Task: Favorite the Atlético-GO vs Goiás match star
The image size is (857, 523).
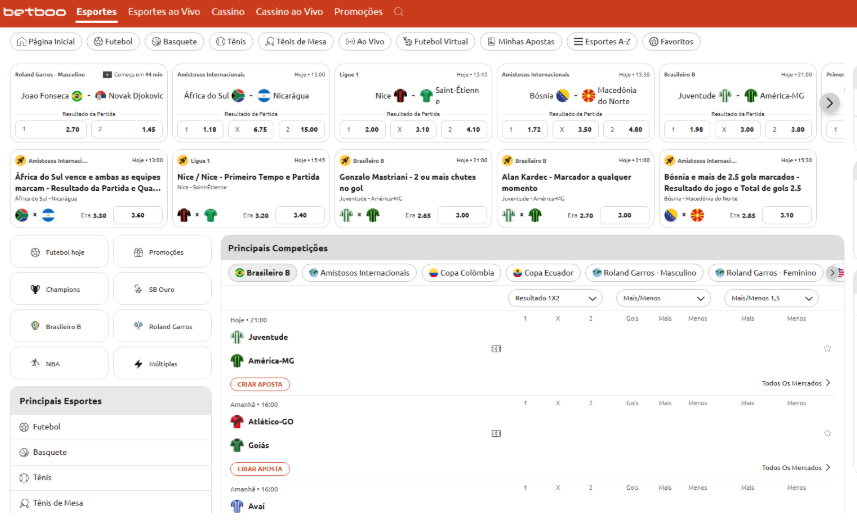Action: pos(827,433)
